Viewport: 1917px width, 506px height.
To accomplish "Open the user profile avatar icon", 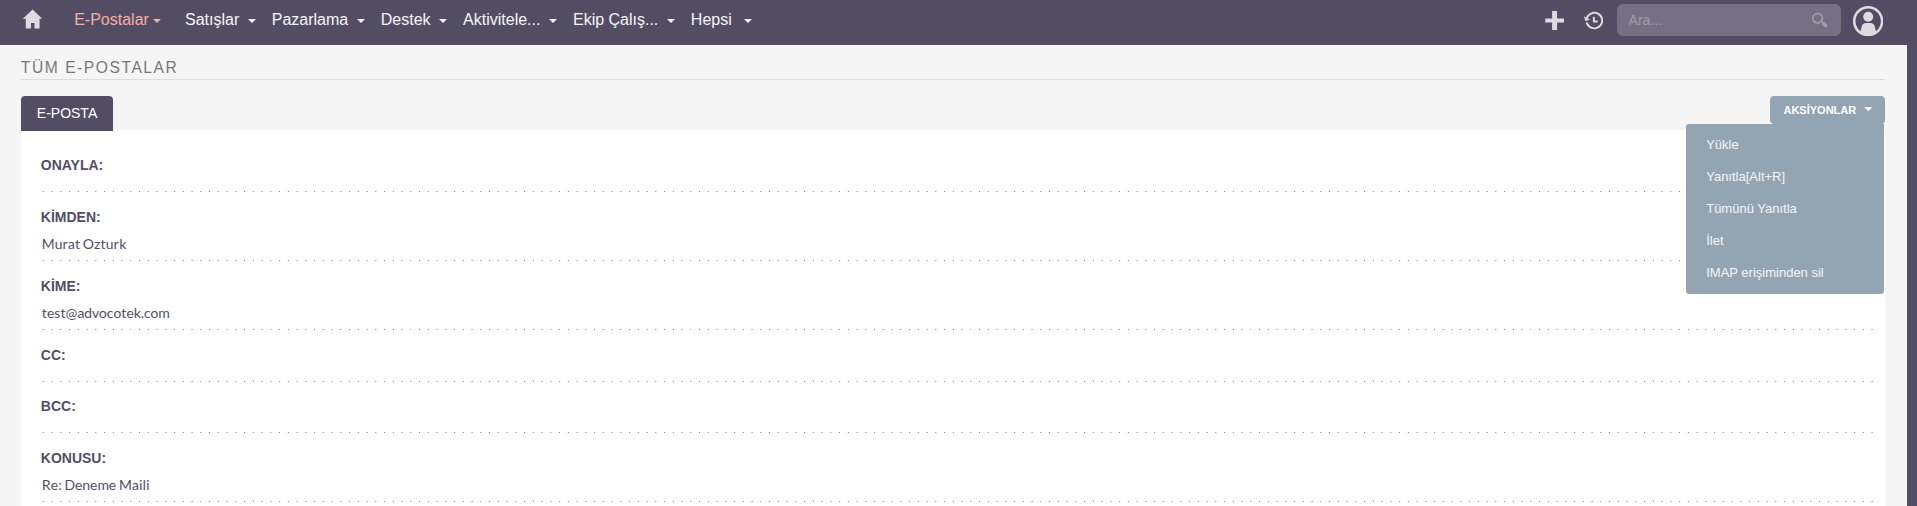I will (x=1868, y=20).
